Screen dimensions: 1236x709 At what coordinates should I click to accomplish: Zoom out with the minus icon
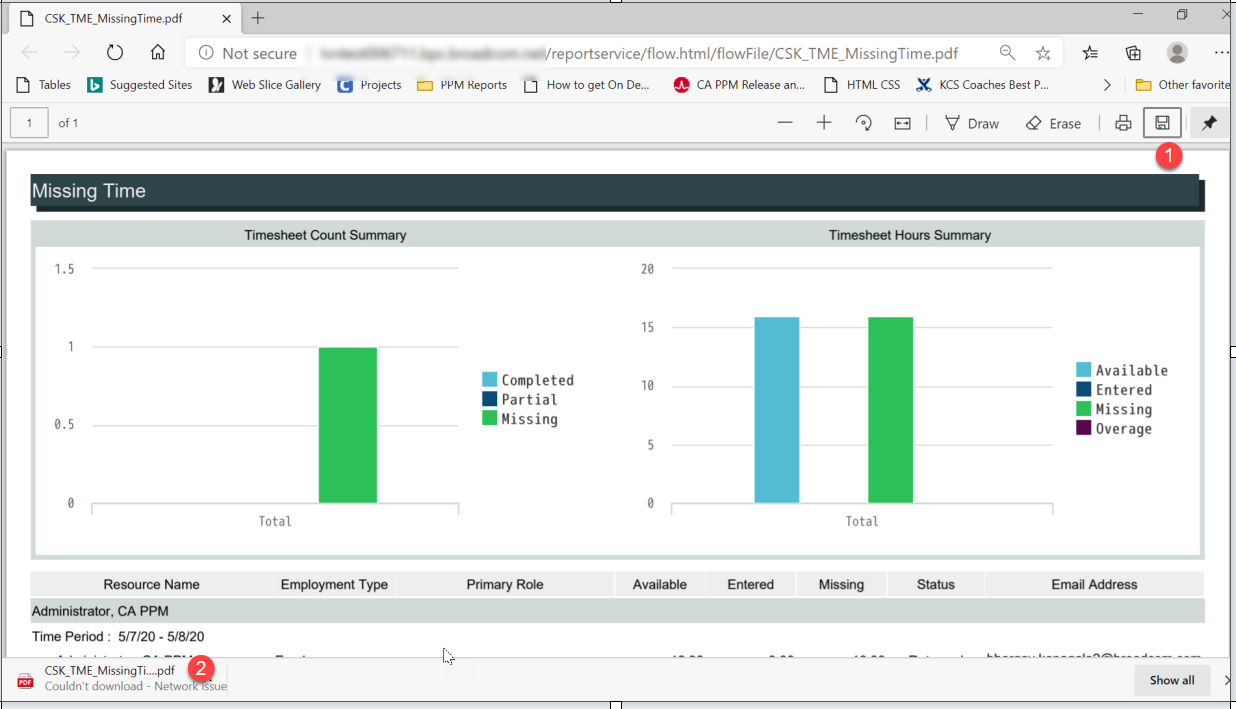point(785,123)
